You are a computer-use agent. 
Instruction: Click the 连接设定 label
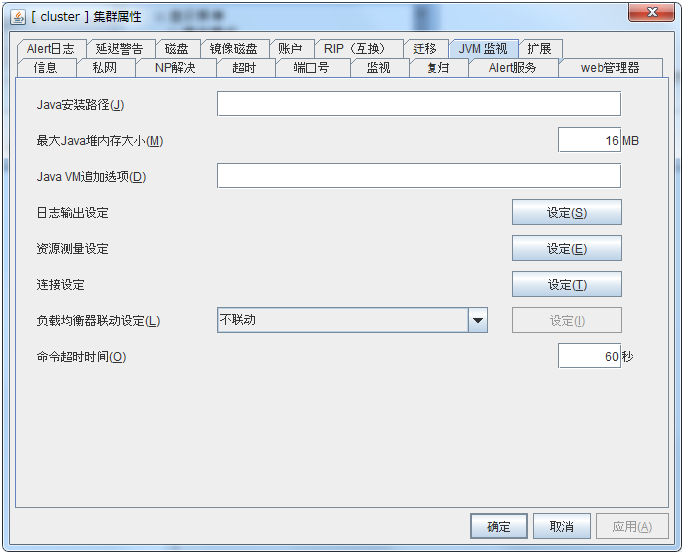pyautogui.click(x=61, y=285)
